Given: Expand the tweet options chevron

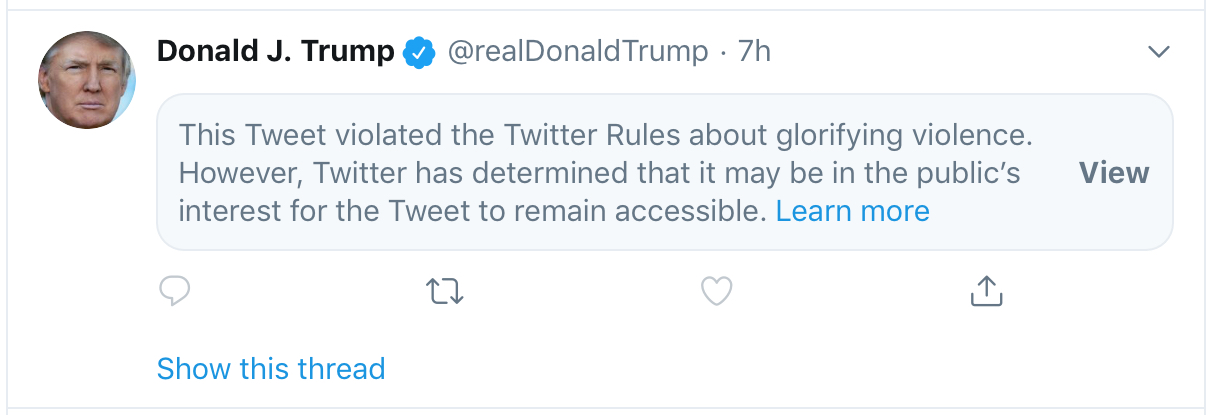Looking at the screenshot, I should click(1158, 52).
